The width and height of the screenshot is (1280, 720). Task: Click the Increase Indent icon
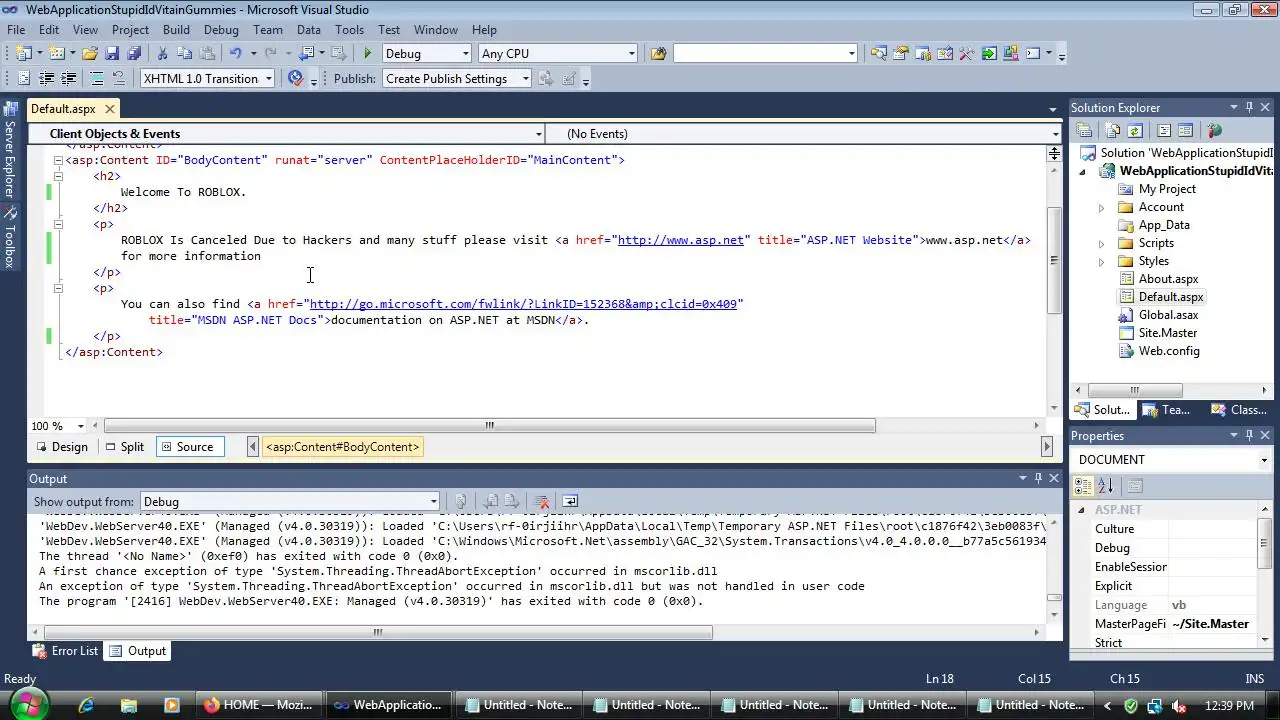pos(68,78)
